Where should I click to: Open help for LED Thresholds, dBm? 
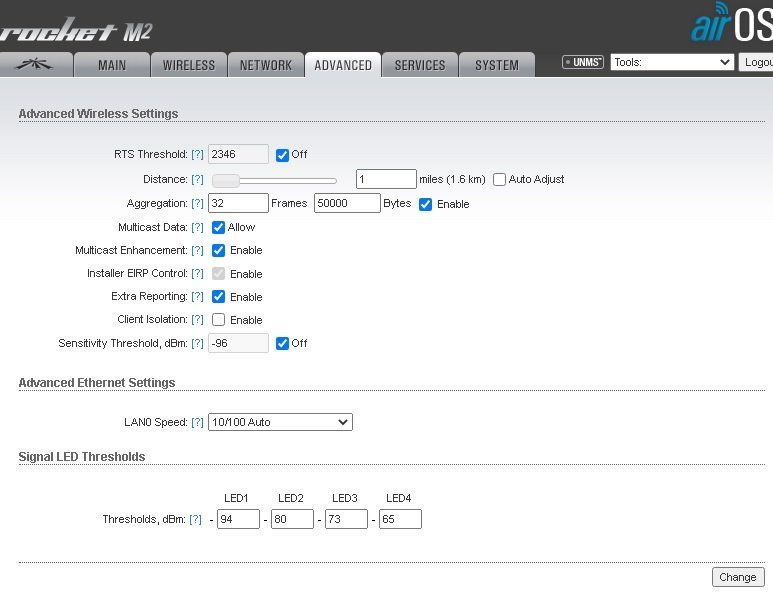[195, 519]
